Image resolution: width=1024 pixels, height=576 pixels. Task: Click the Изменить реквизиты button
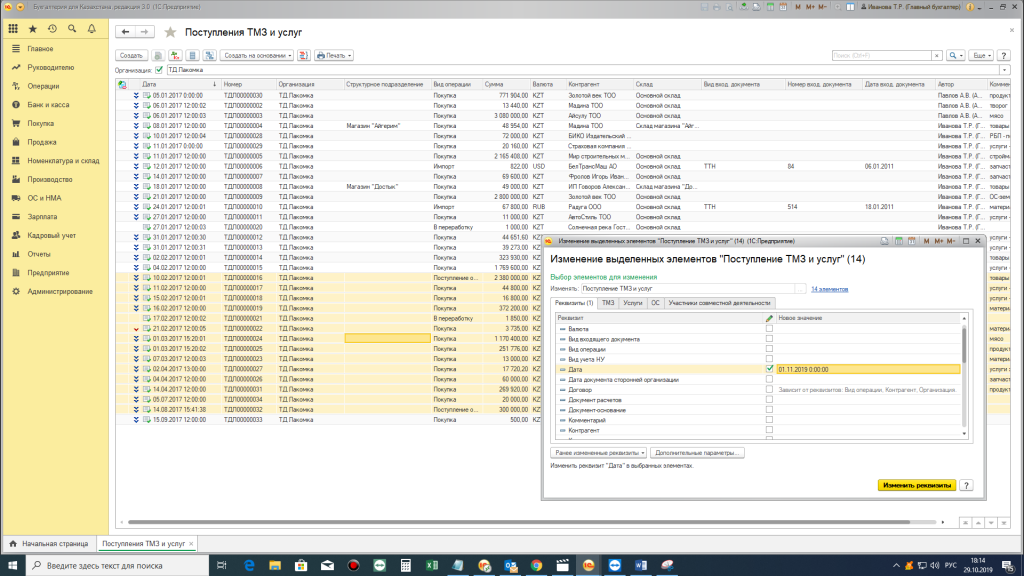pyautogui.click(x=917, y=485)
